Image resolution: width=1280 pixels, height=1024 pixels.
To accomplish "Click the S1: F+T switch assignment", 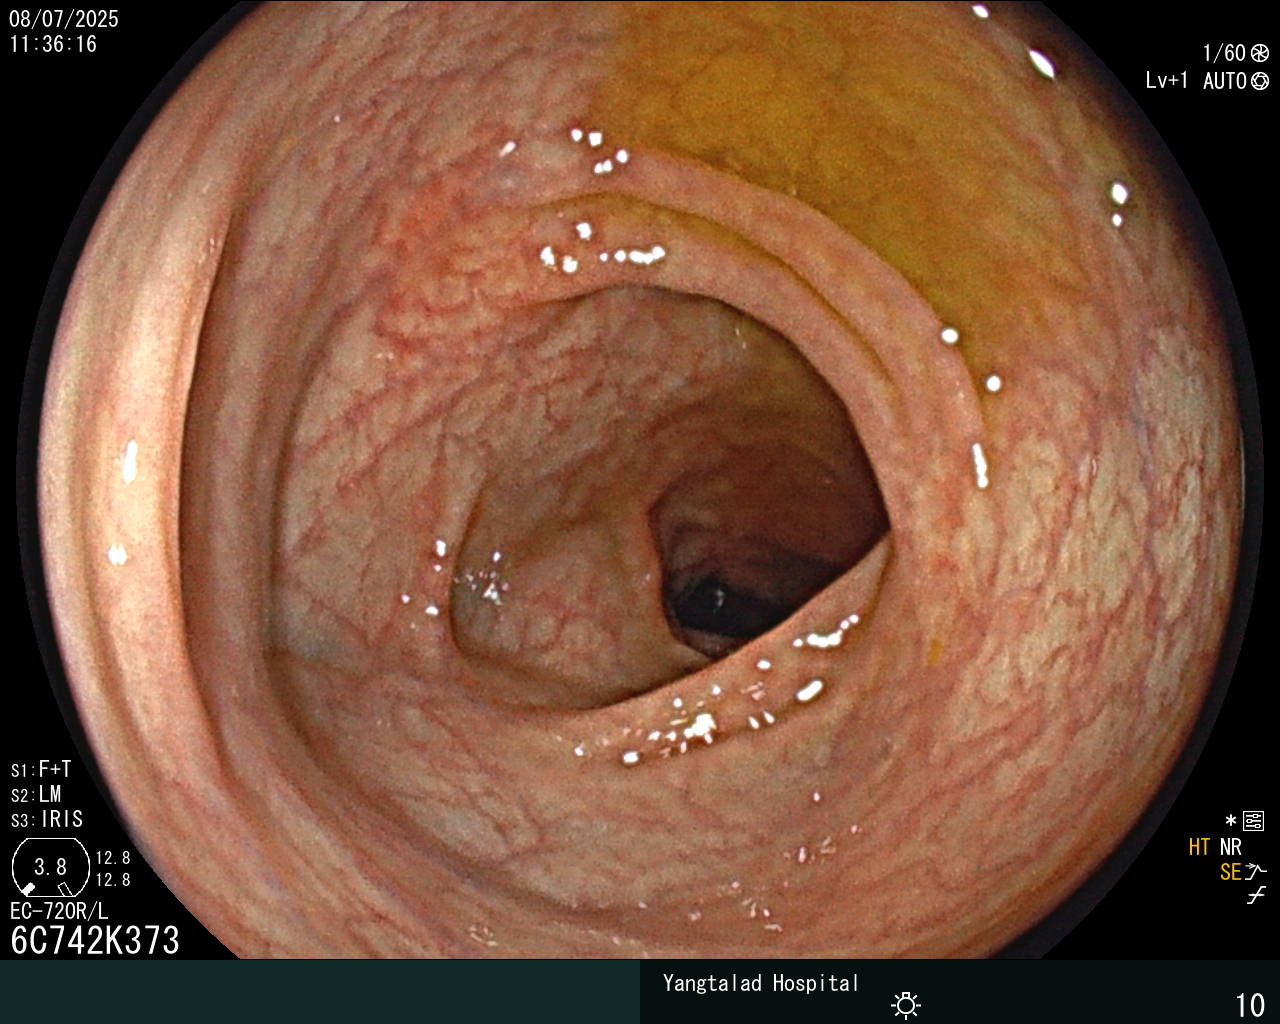I will (x=41, y=769).
